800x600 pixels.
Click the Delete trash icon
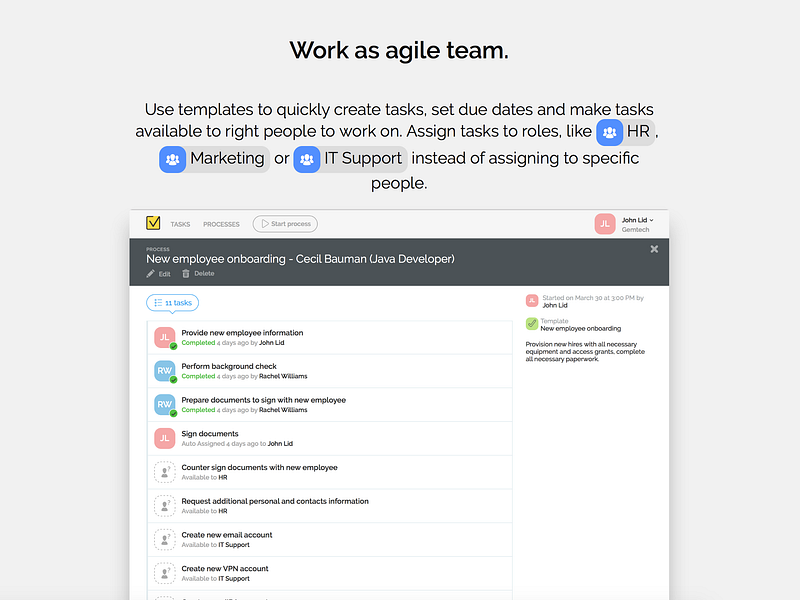click(186, 273)
